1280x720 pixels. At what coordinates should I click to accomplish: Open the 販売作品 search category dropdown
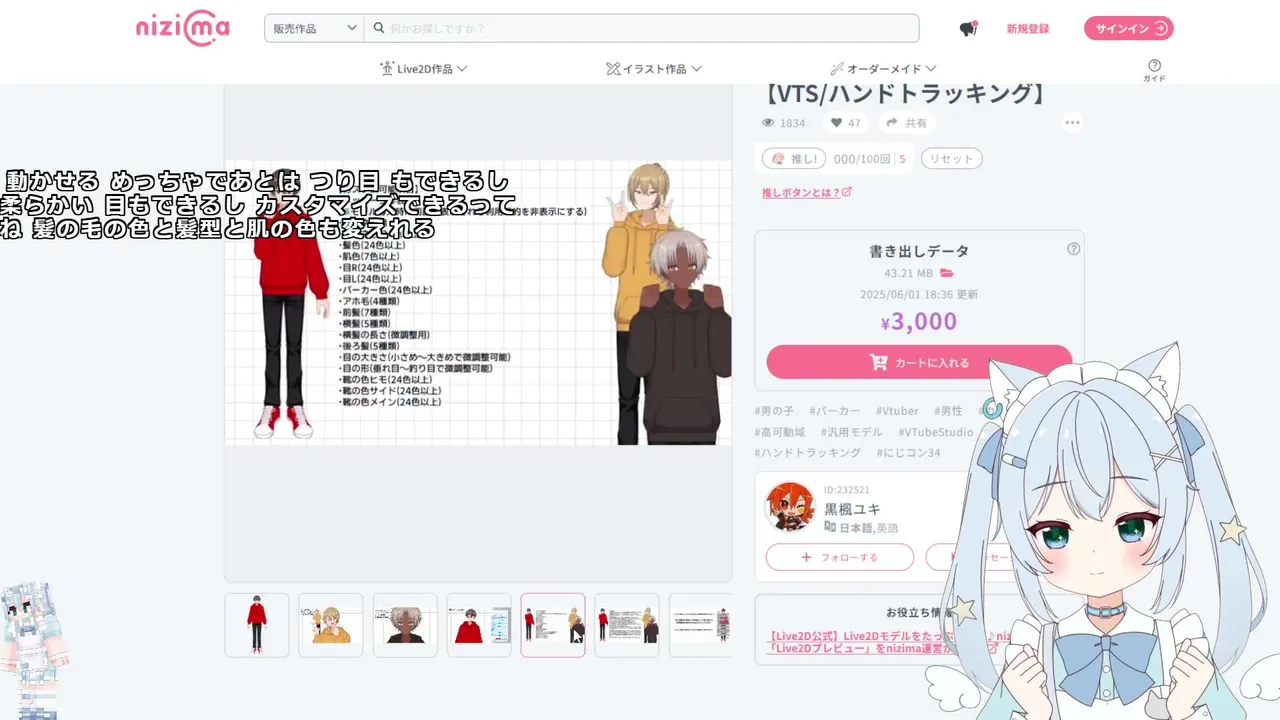pos(315,28)
